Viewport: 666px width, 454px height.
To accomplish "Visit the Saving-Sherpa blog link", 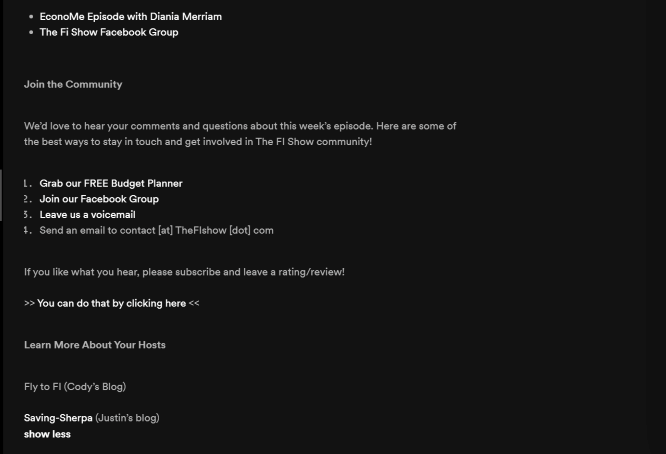I will (58, 418).
